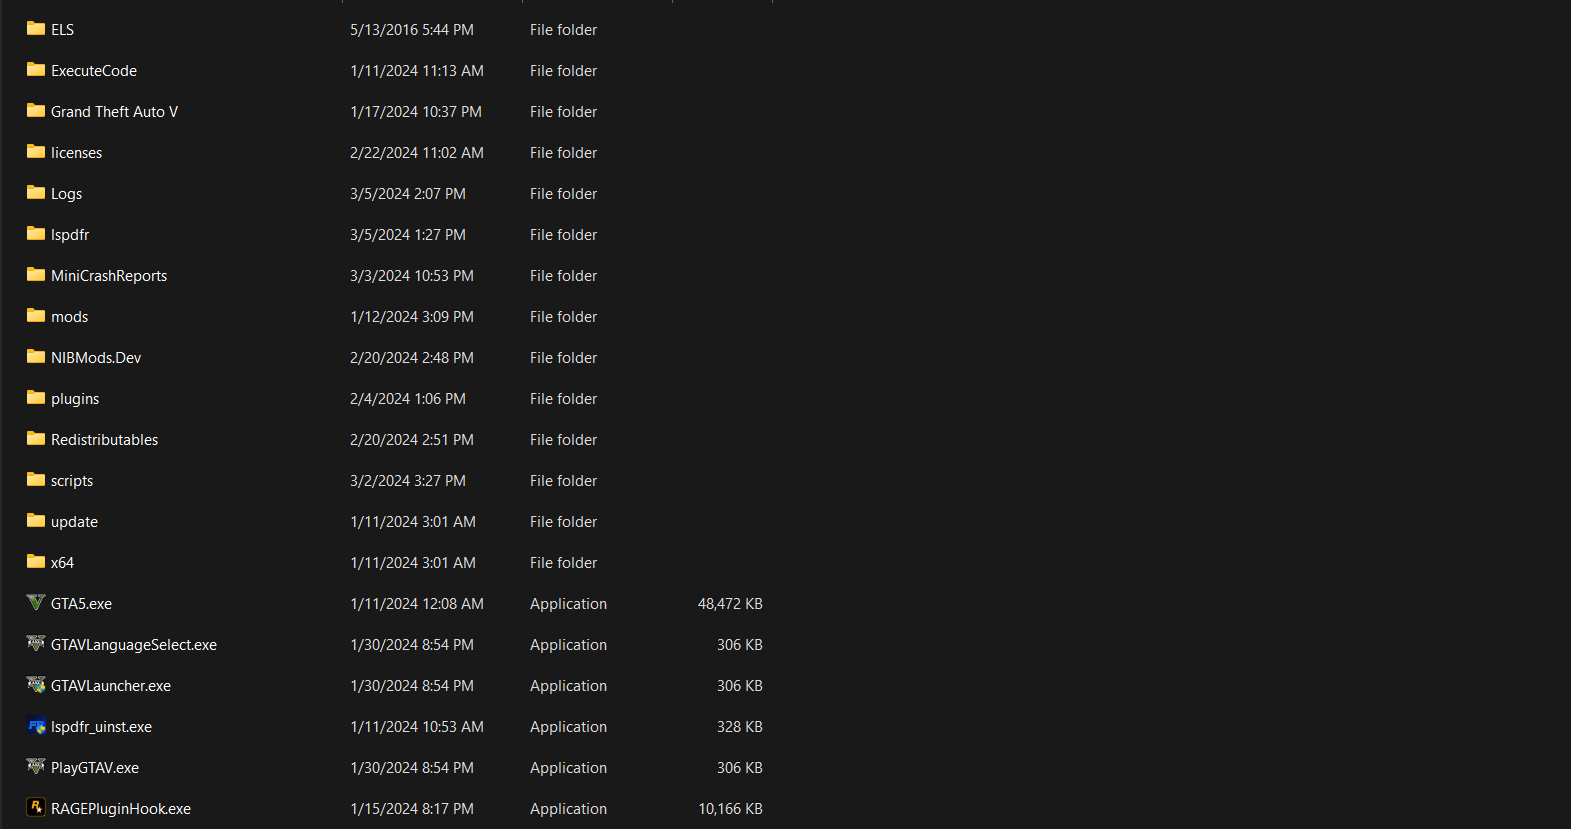This screenshot has height=829, width=1571.
Task: Click the PlayGTAV.exe icon
Action: pos(36,767)
